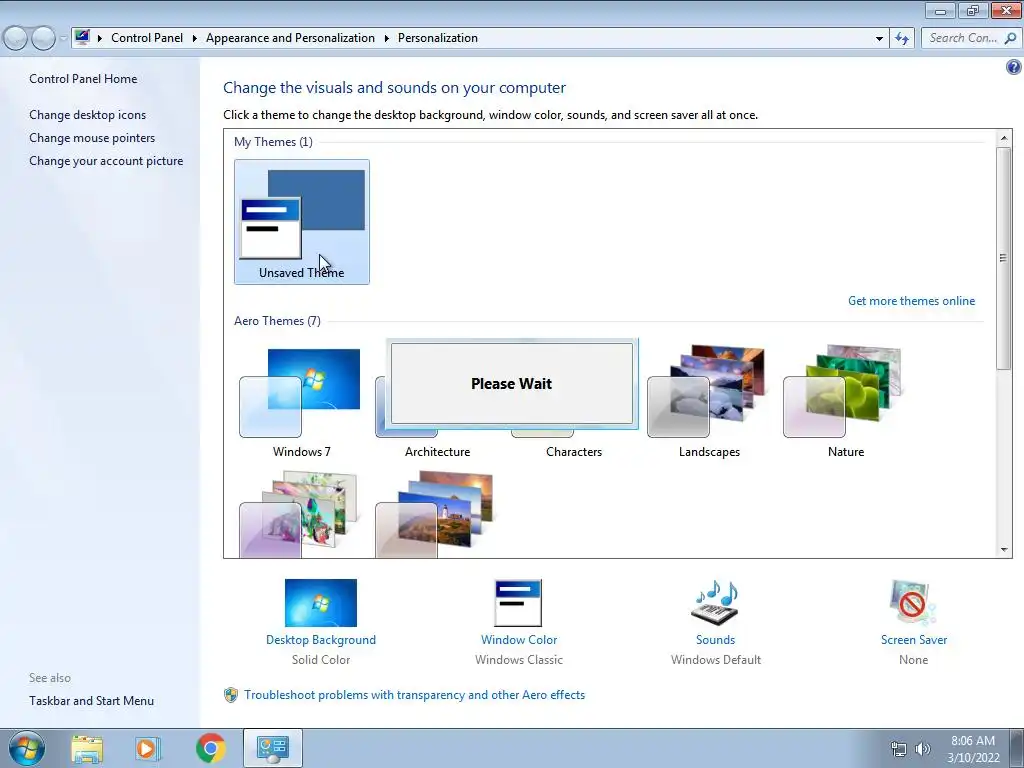This screenshot has height=768, width=1024.
Task: Click Appearance and Personalization breadcrumb
Action: click(290, 38)
